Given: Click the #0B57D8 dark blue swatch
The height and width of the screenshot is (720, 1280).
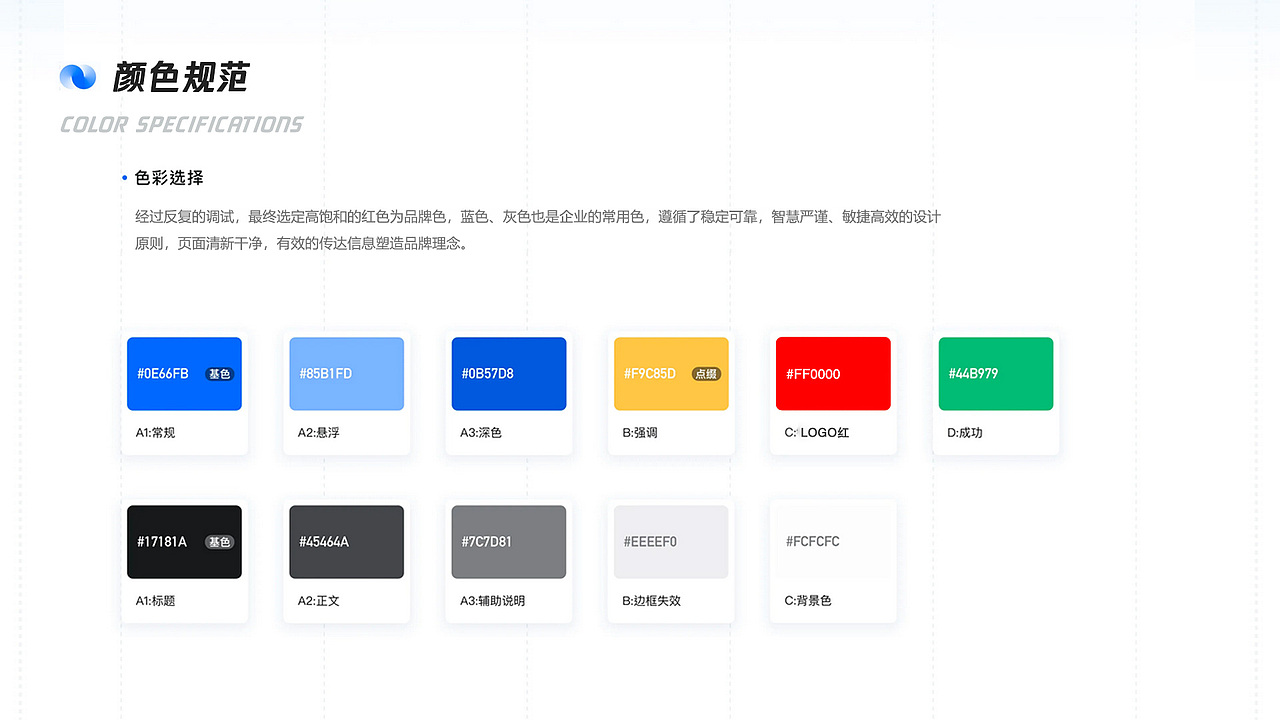Looking at the screenshot, I should click(508, 373).
